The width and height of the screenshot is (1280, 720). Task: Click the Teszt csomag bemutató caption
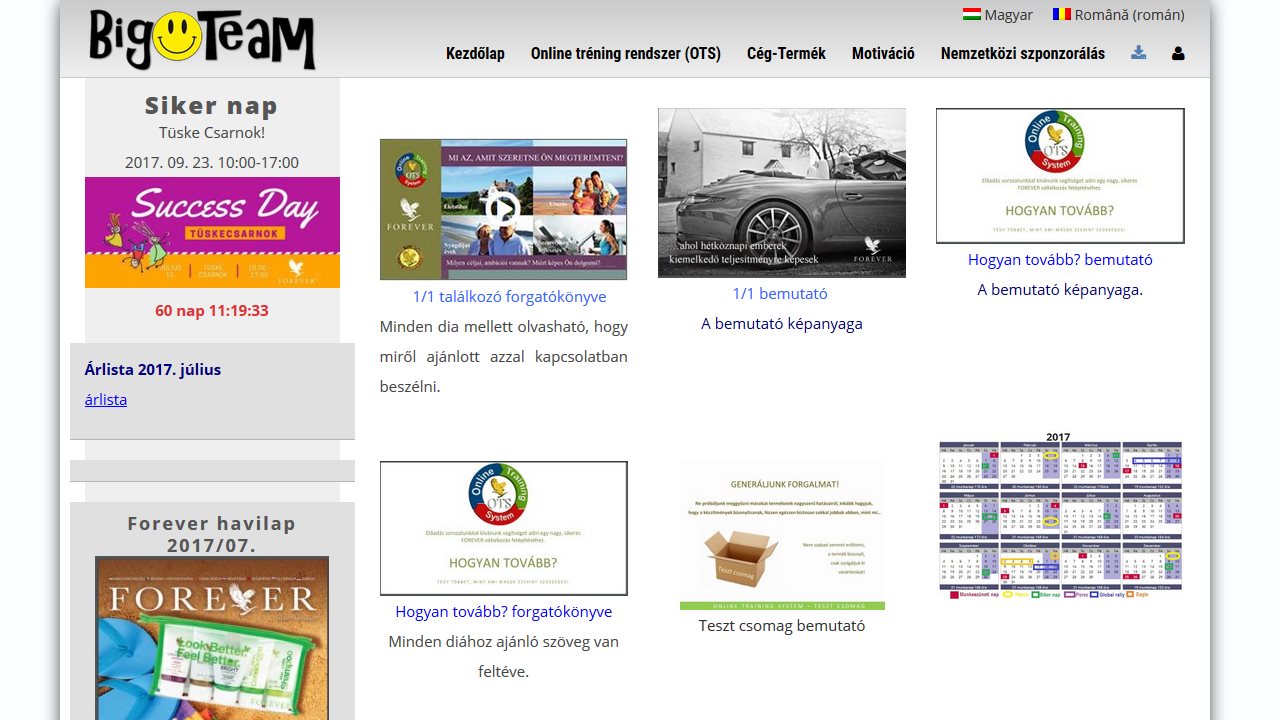coord(782,626)
